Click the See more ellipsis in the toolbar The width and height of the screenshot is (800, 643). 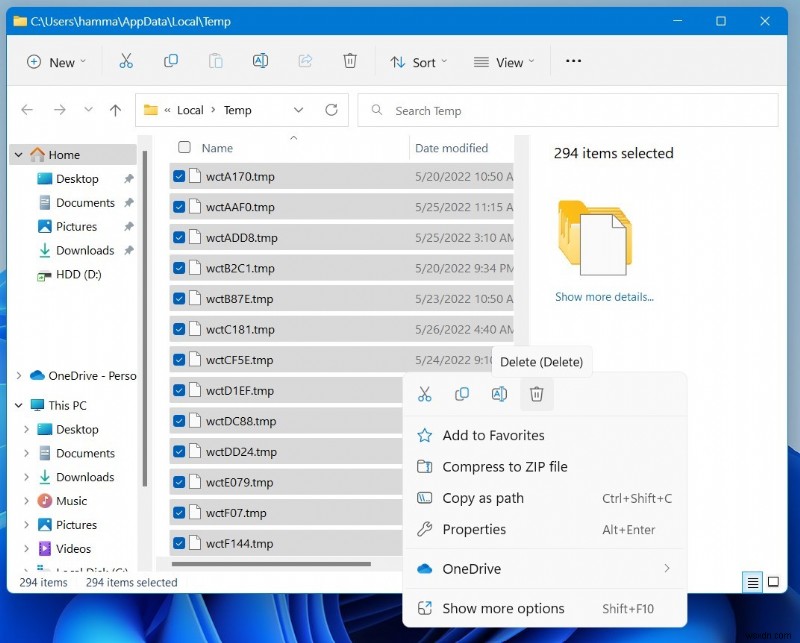pyautogui.click(x=573, y=61)
